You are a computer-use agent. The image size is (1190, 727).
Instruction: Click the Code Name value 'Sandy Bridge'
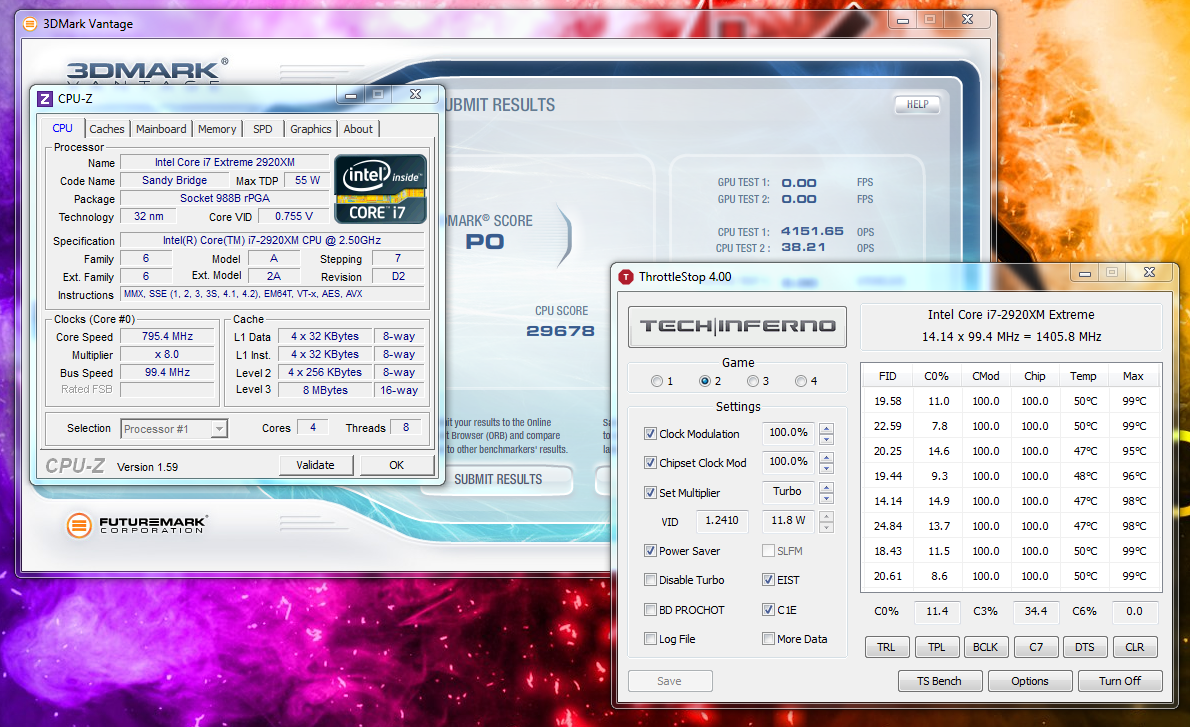[175, 181]
